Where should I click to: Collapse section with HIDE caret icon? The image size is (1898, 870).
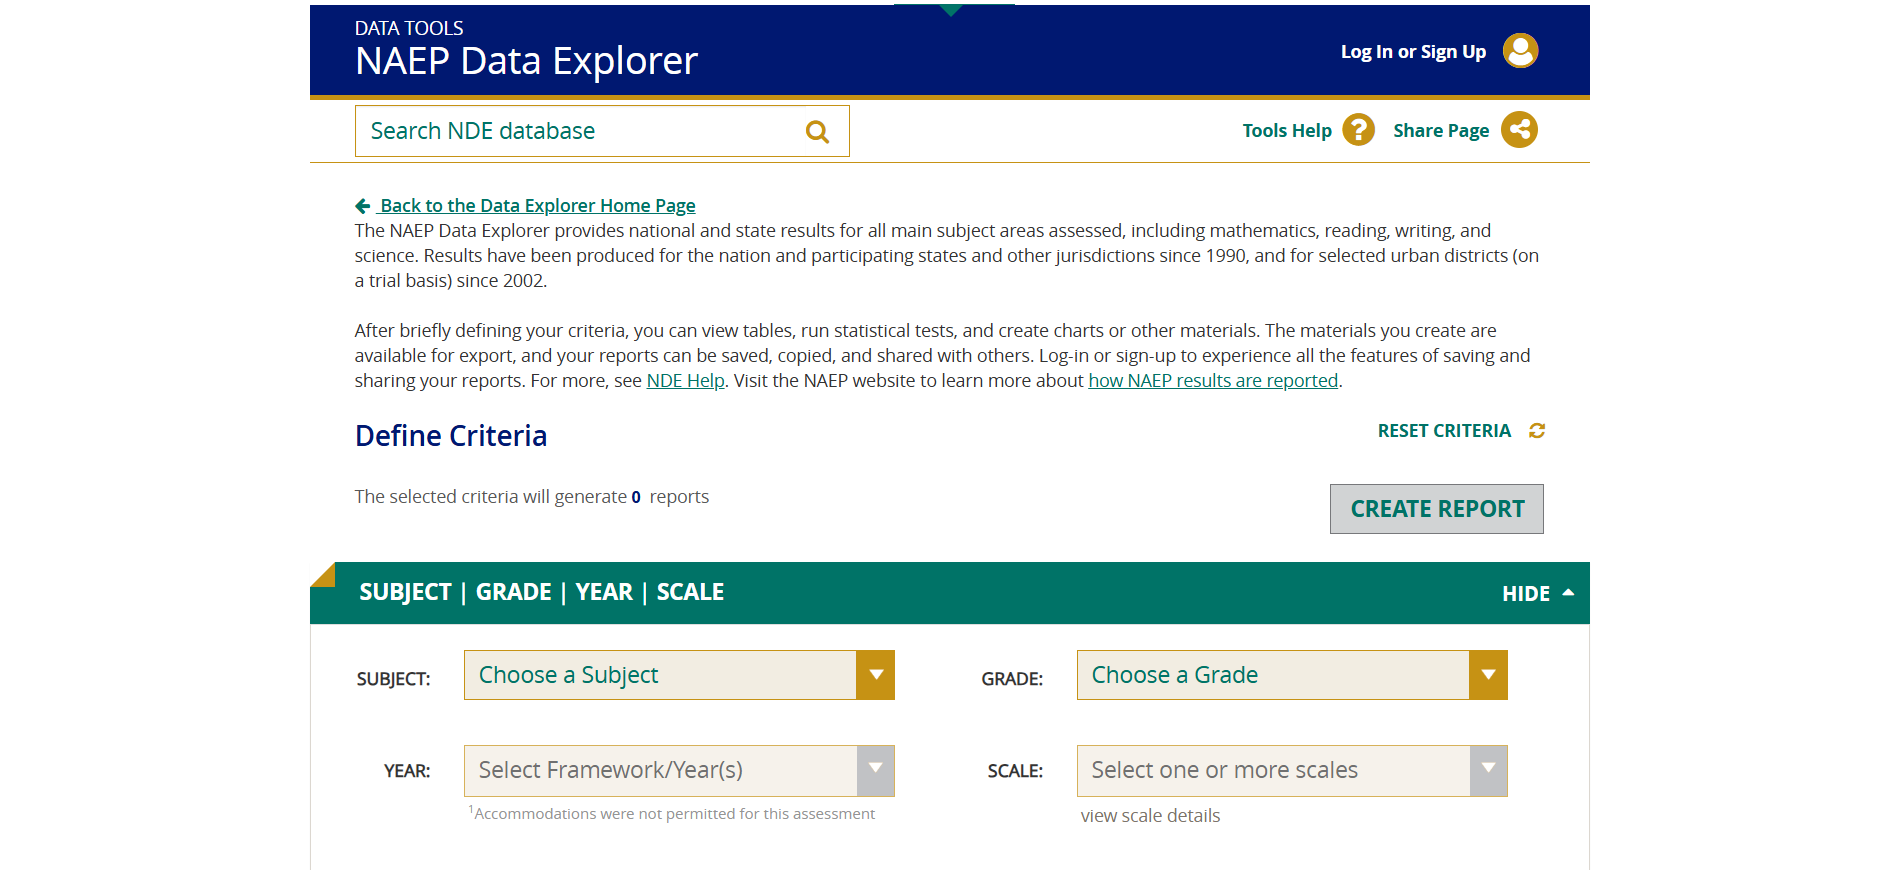tap(1568, 593)
